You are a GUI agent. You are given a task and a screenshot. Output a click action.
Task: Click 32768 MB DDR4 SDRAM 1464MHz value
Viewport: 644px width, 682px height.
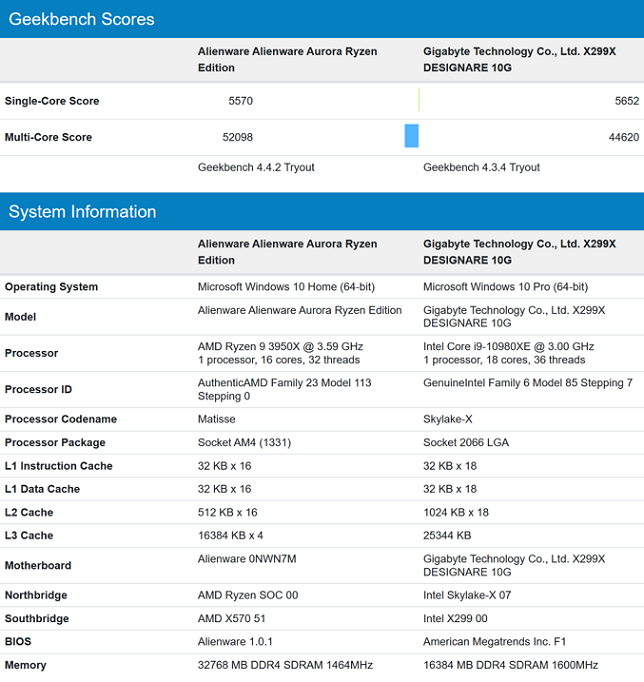click(x=285, y=665)
